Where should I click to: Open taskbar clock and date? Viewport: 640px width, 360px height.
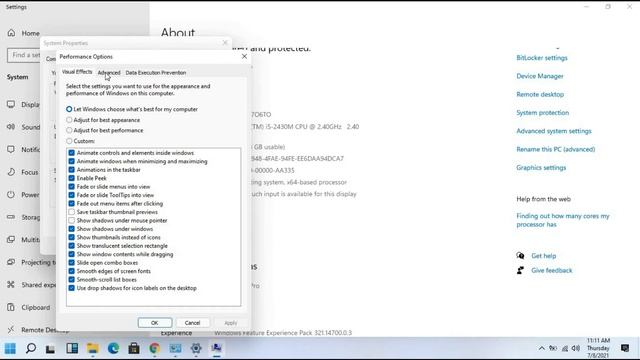pyautogui.click(x=598, y=348)
